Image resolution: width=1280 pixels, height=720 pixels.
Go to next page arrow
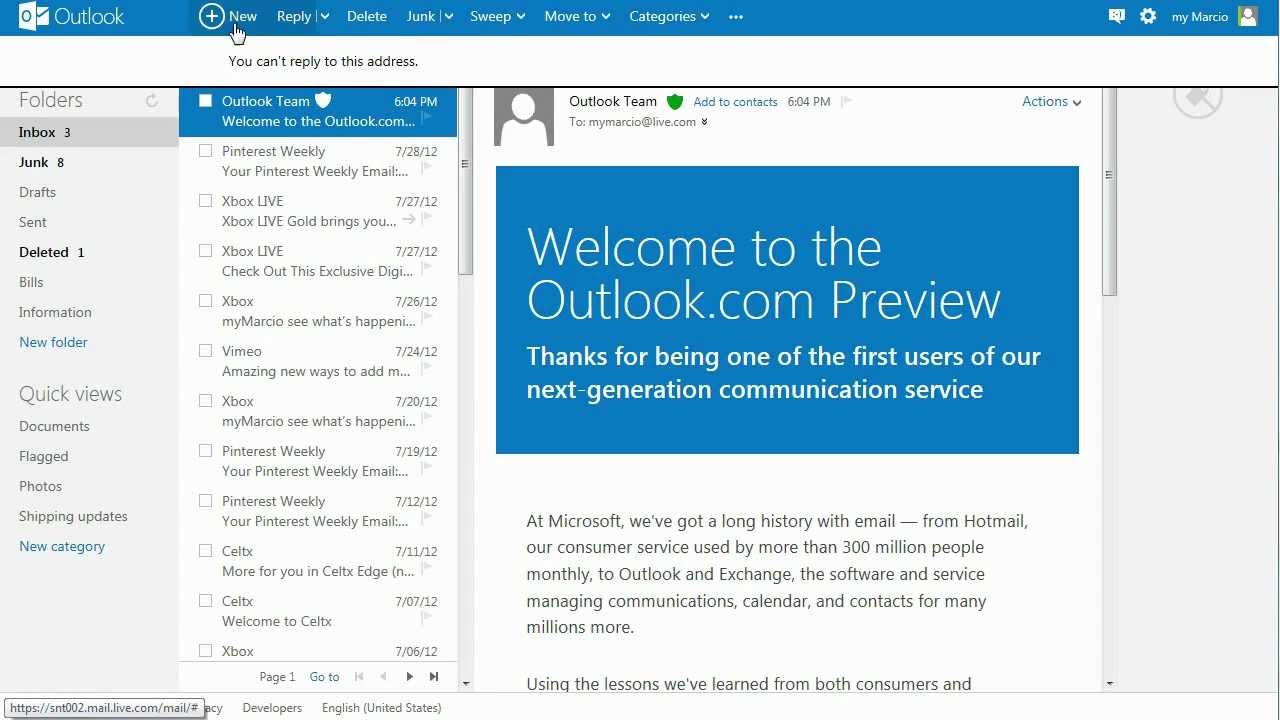409,677
